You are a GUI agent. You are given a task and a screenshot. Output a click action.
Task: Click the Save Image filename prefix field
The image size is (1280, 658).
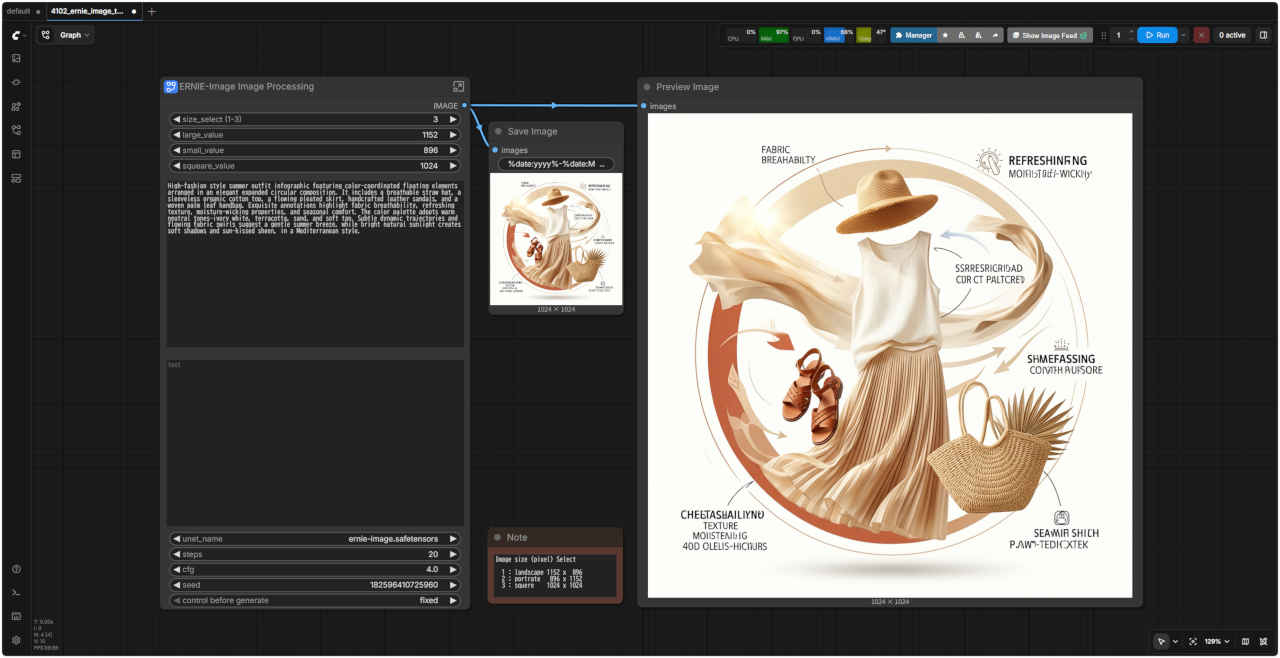pyautogui.click(x=556, y=164)
